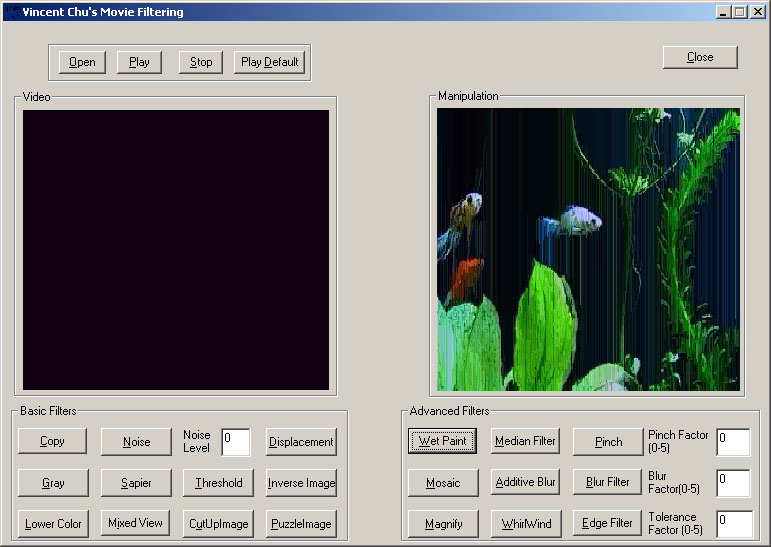
Task: Stop the video playback
Action: 201,62
